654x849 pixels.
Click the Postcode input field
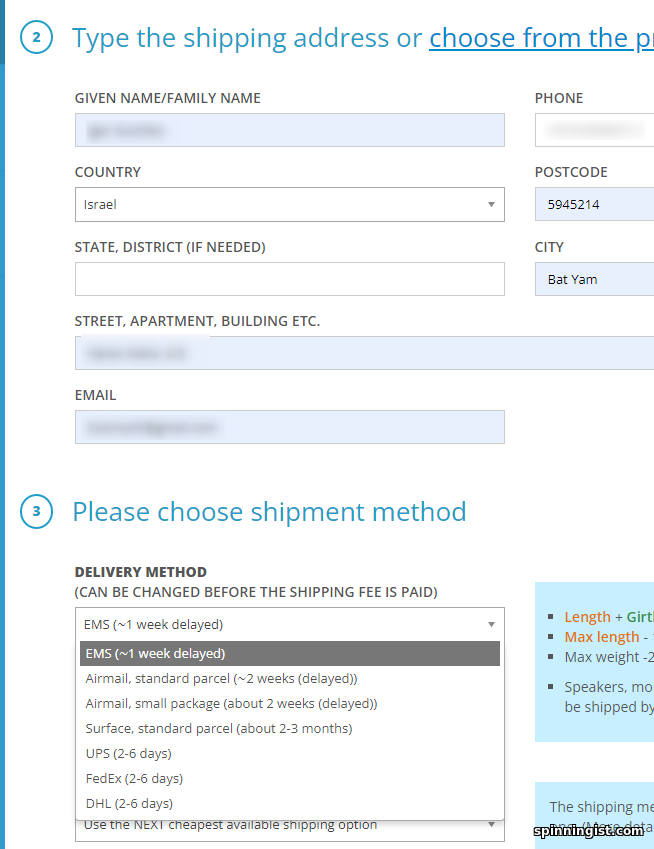tap(594, 204)
